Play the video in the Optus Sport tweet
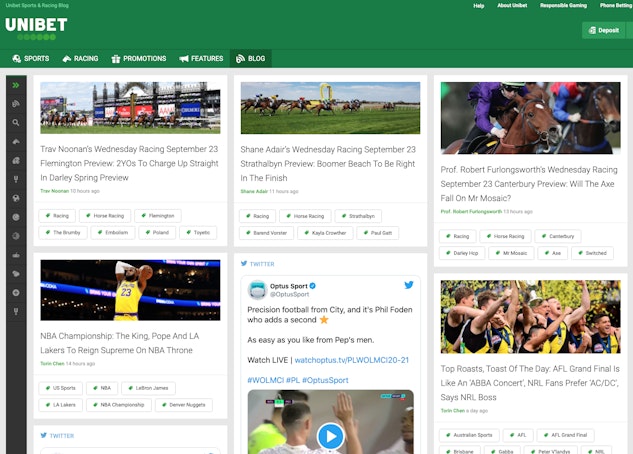 click(x=330, y=436)
